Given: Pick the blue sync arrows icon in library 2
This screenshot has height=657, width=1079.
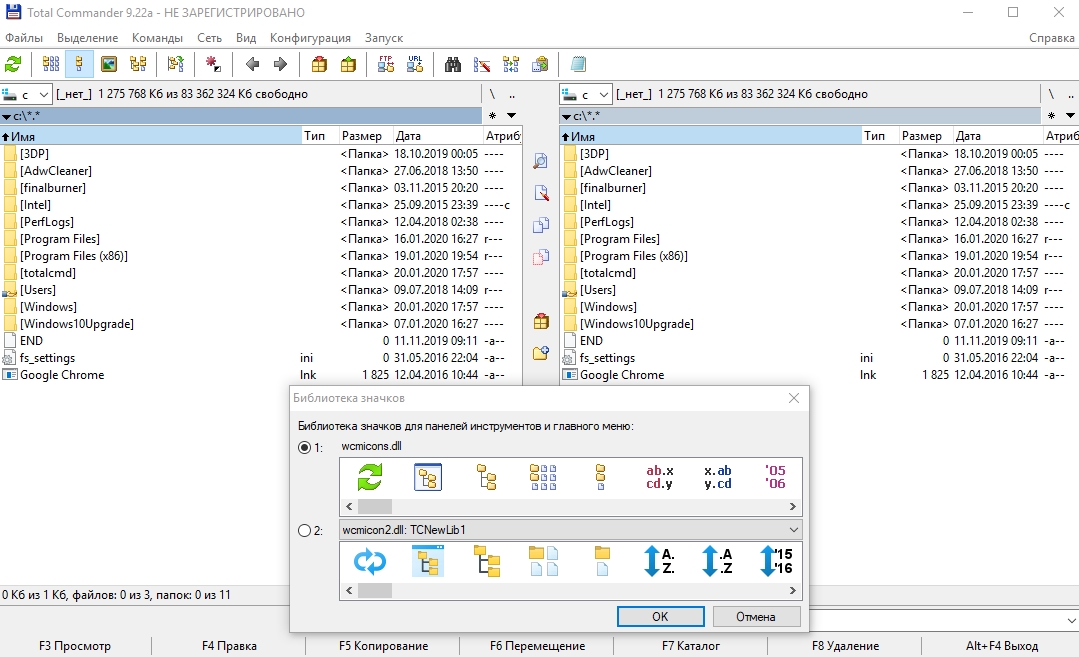Looking at the screenshot, I should [x=370, y=562].
